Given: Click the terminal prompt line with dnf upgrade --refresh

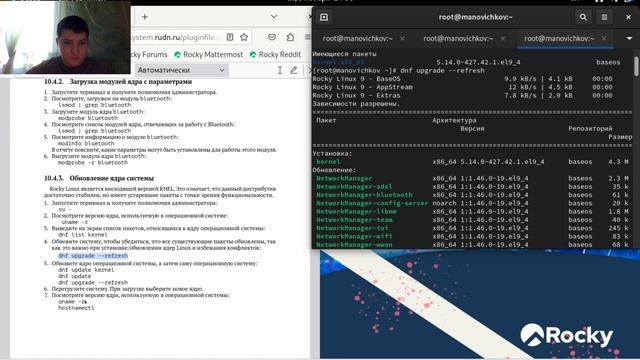Looking at the screenshot, I should point(398,70).
